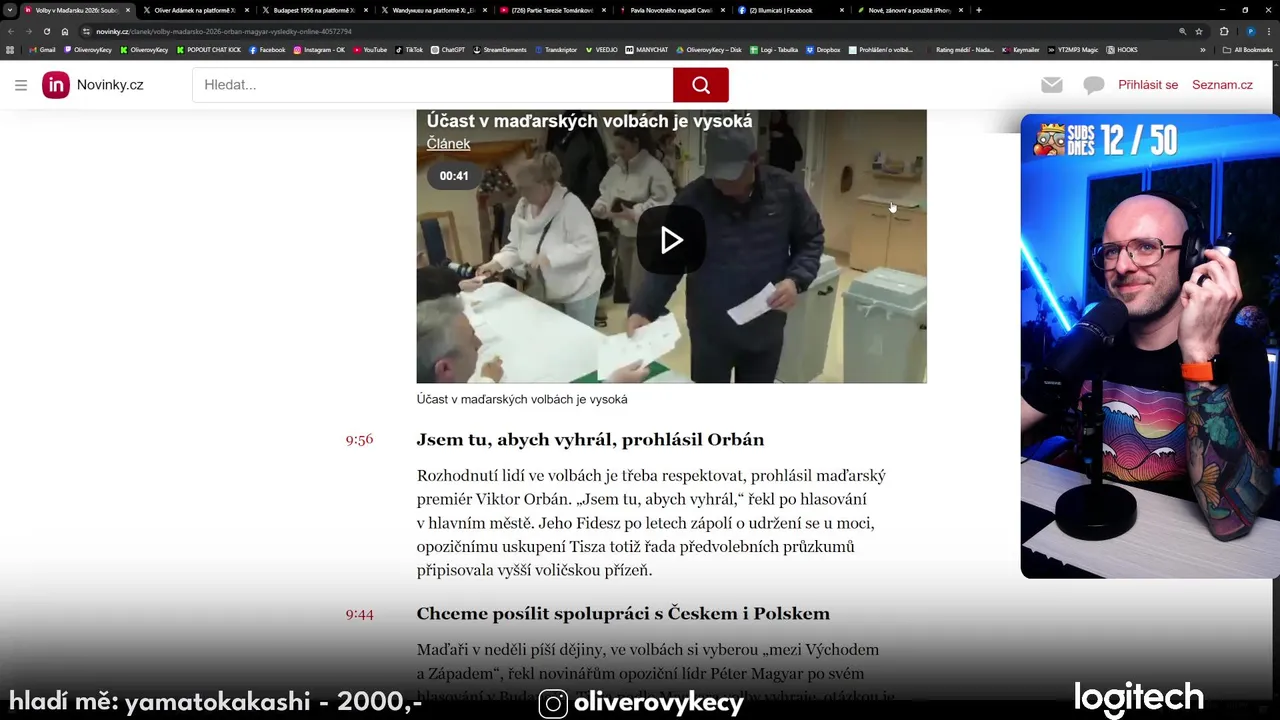Open the Gmail bookmark
The image size is (1280, 720).
click(42, 49)
